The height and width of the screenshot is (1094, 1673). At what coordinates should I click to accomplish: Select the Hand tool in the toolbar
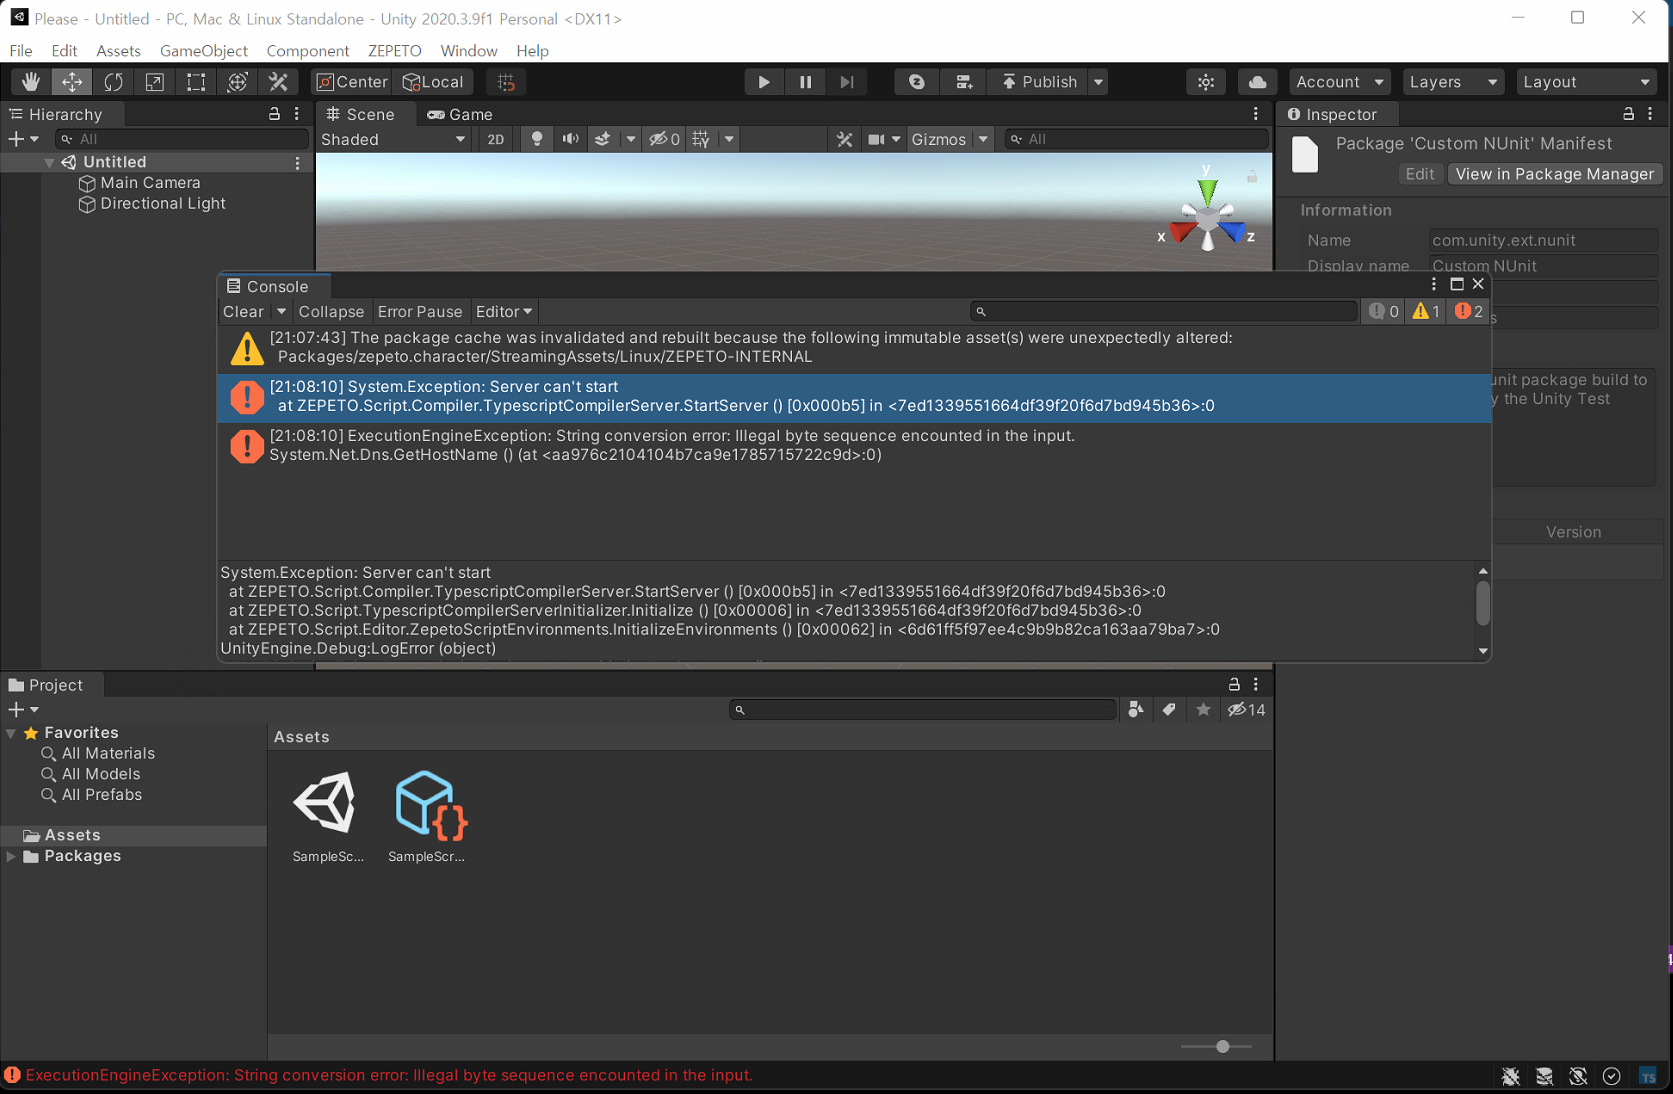pyautogui.click(x=29, y=82)
